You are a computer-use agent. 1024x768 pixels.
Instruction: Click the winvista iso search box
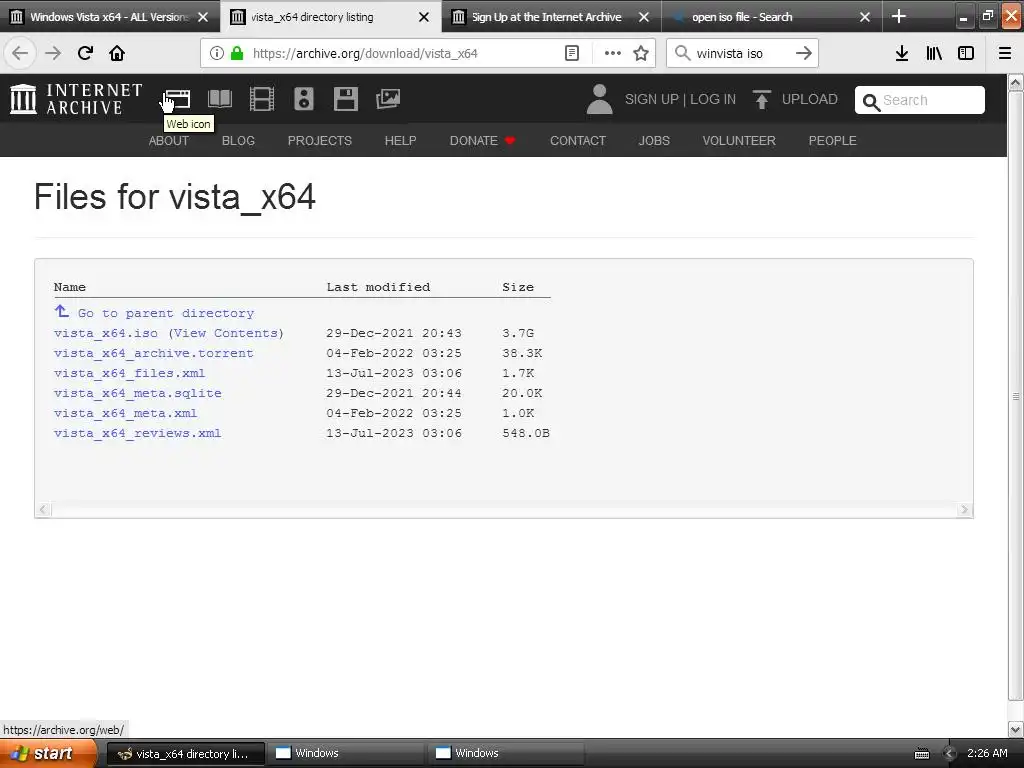(743, 53)
